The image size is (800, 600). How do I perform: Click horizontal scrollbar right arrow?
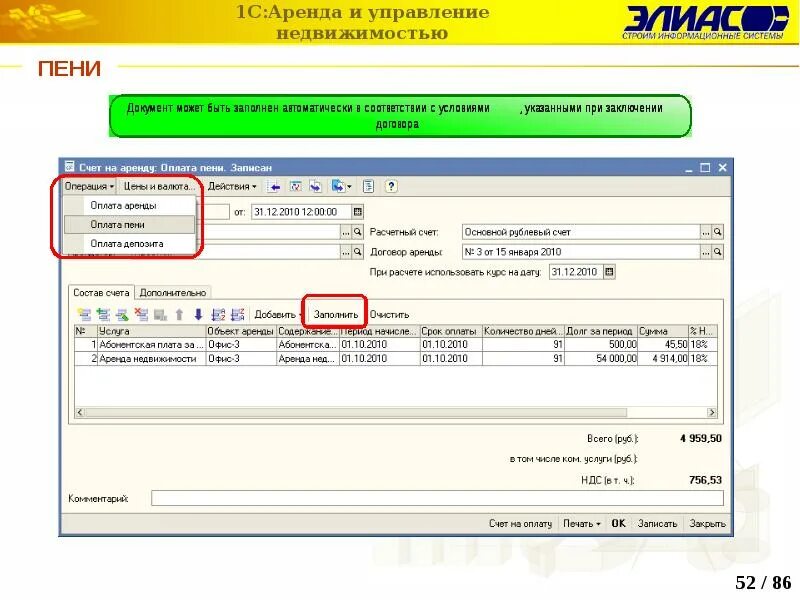click(x=712, y=412)
